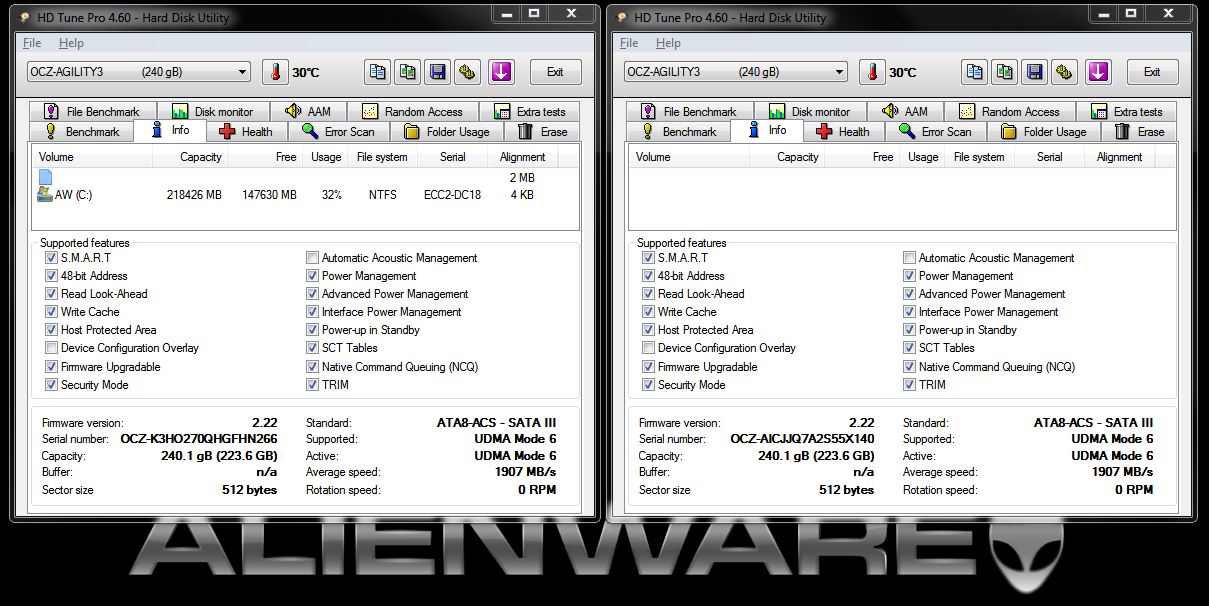Image resolution: width=1209 pixels, height=606 pixels.
Task: Switch to Random Access tab in left window
Action: point(413,111)
